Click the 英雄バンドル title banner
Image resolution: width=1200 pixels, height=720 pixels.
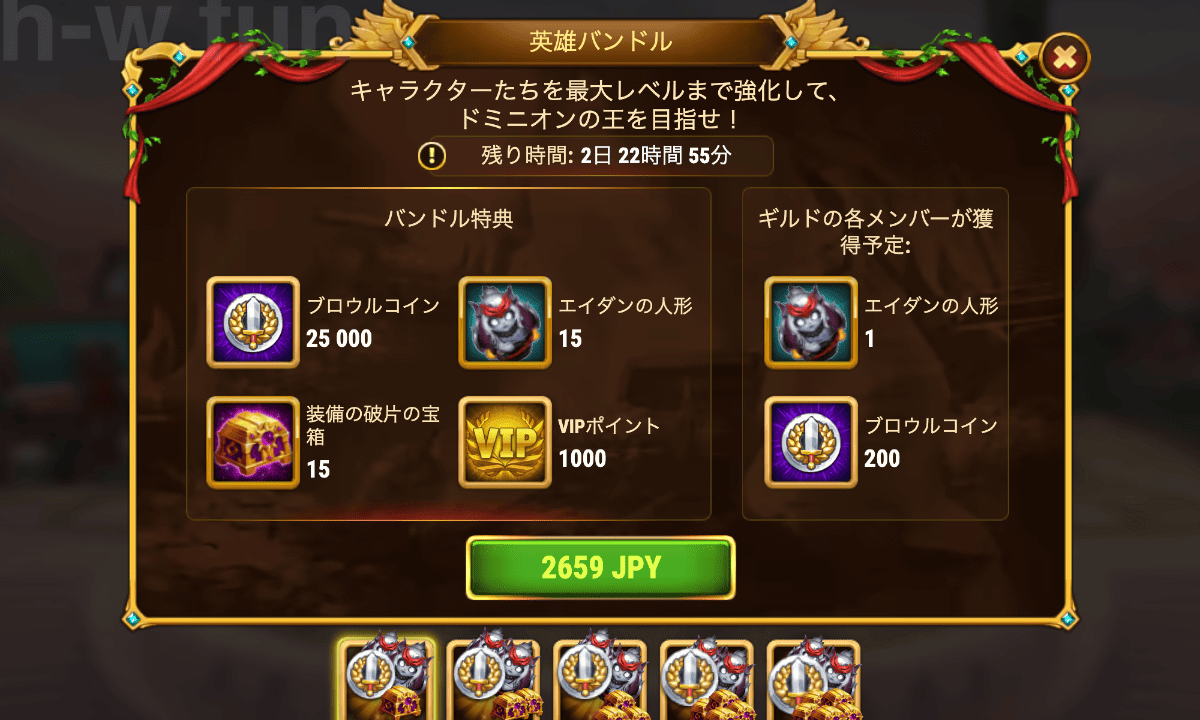click(x=600, y=41)
